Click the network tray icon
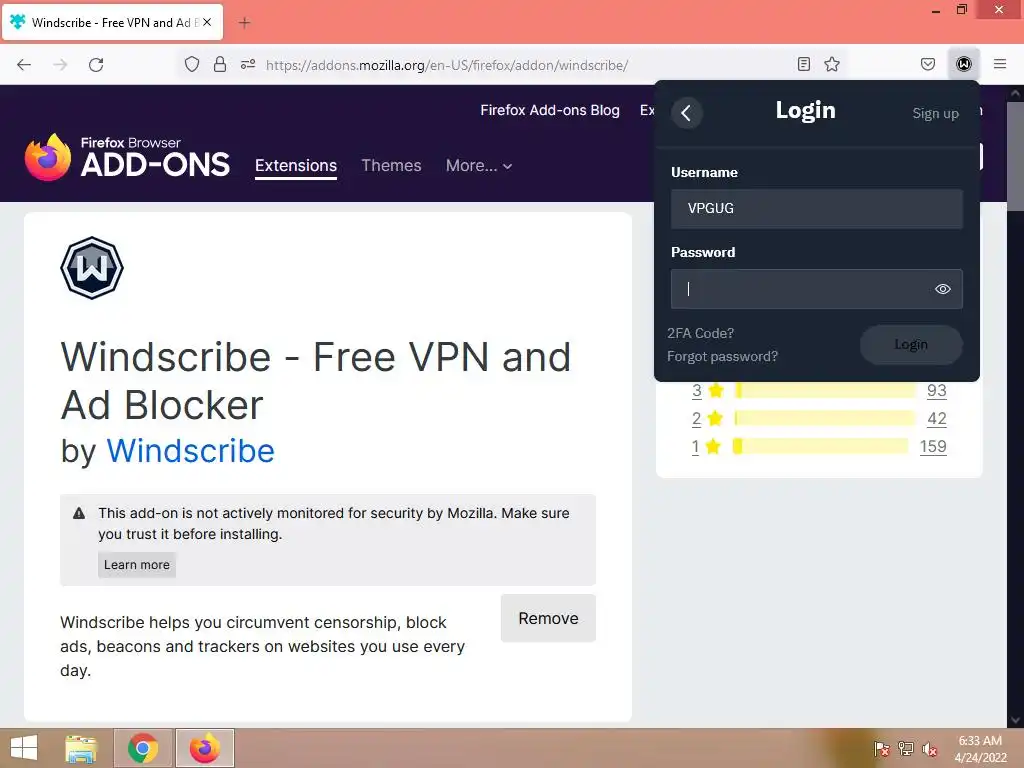 [x=906, y=749]
